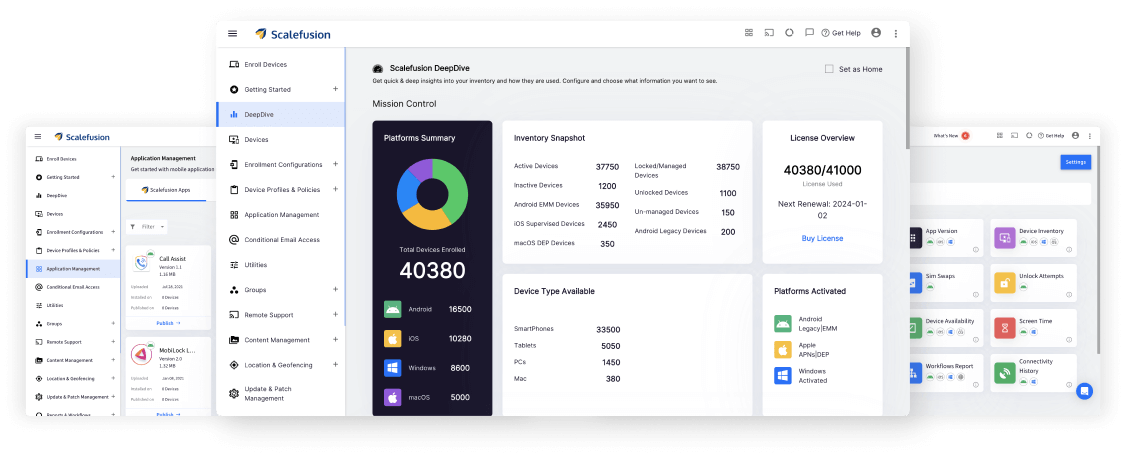The height and width of the screenshot is (456, 1126).
Task: Click Update & Patch Management gear icon
Action: pos(233,394)
